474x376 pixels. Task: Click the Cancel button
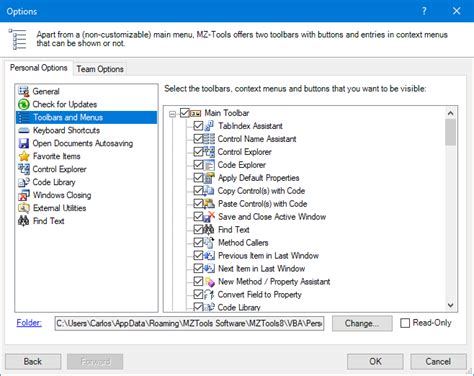click(x=438, y=362)
